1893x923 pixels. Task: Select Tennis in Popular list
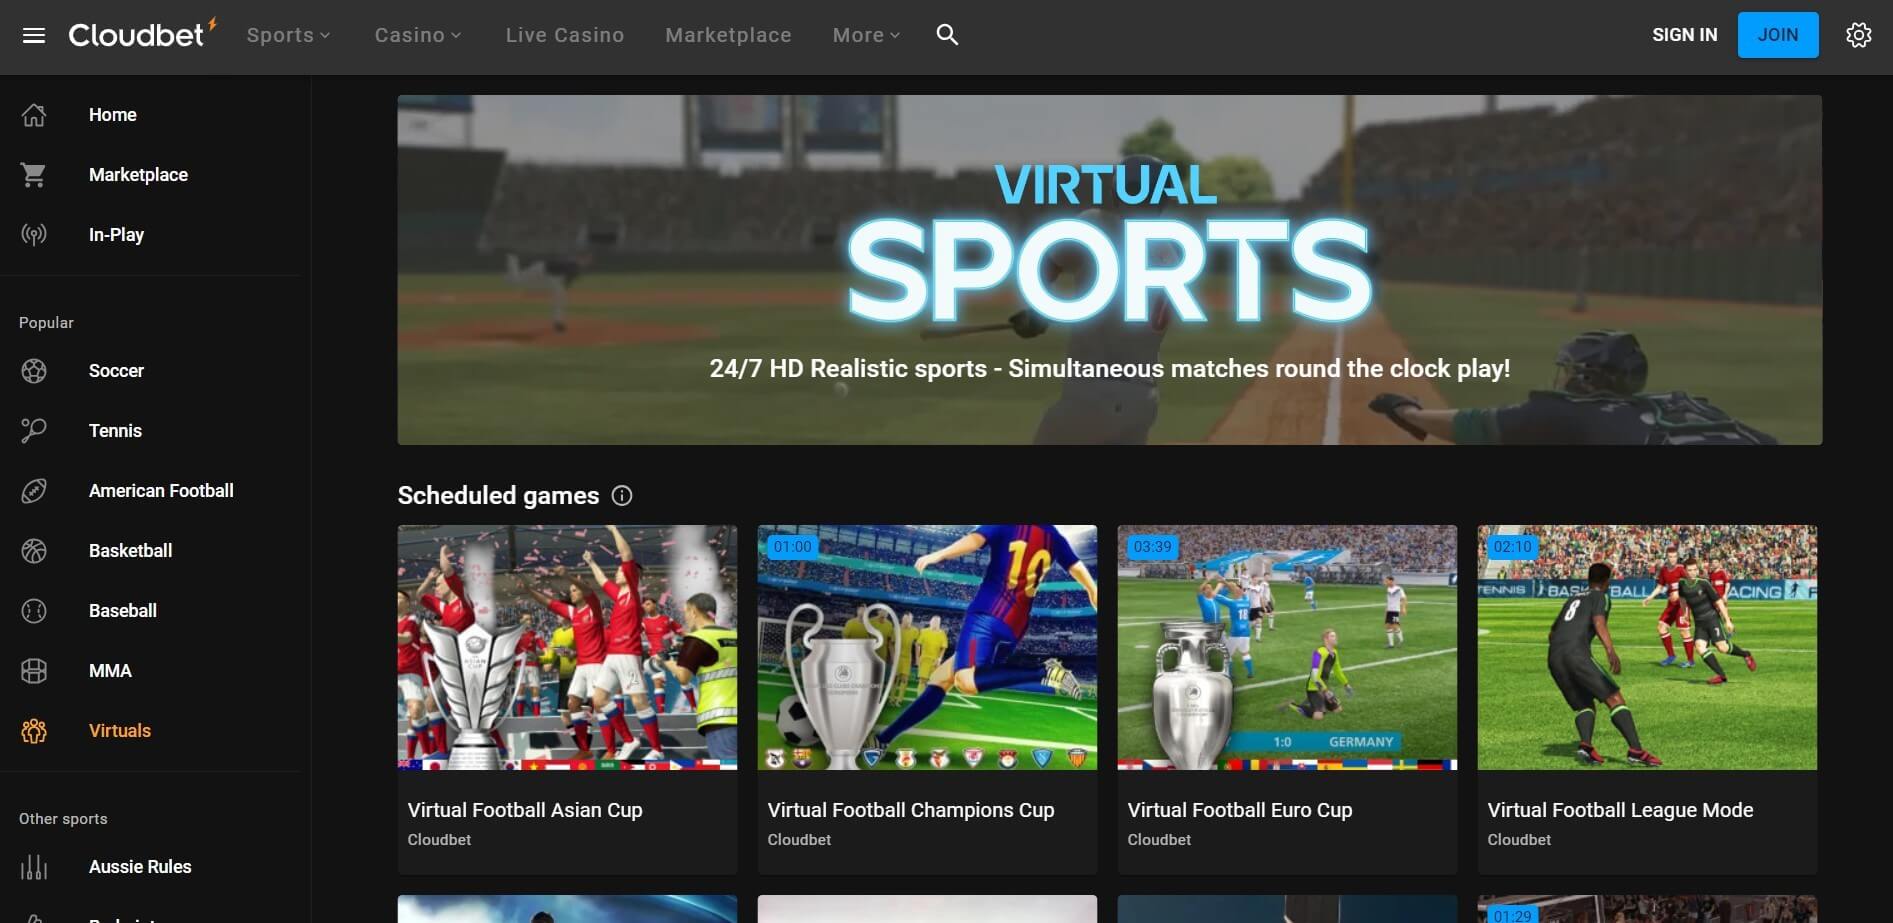115,431
